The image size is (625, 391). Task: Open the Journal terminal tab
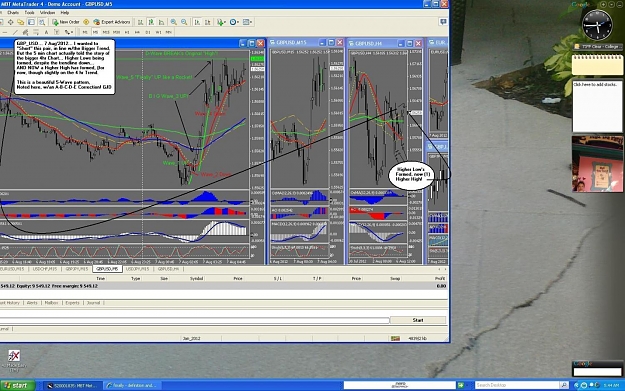click(93, 303)
